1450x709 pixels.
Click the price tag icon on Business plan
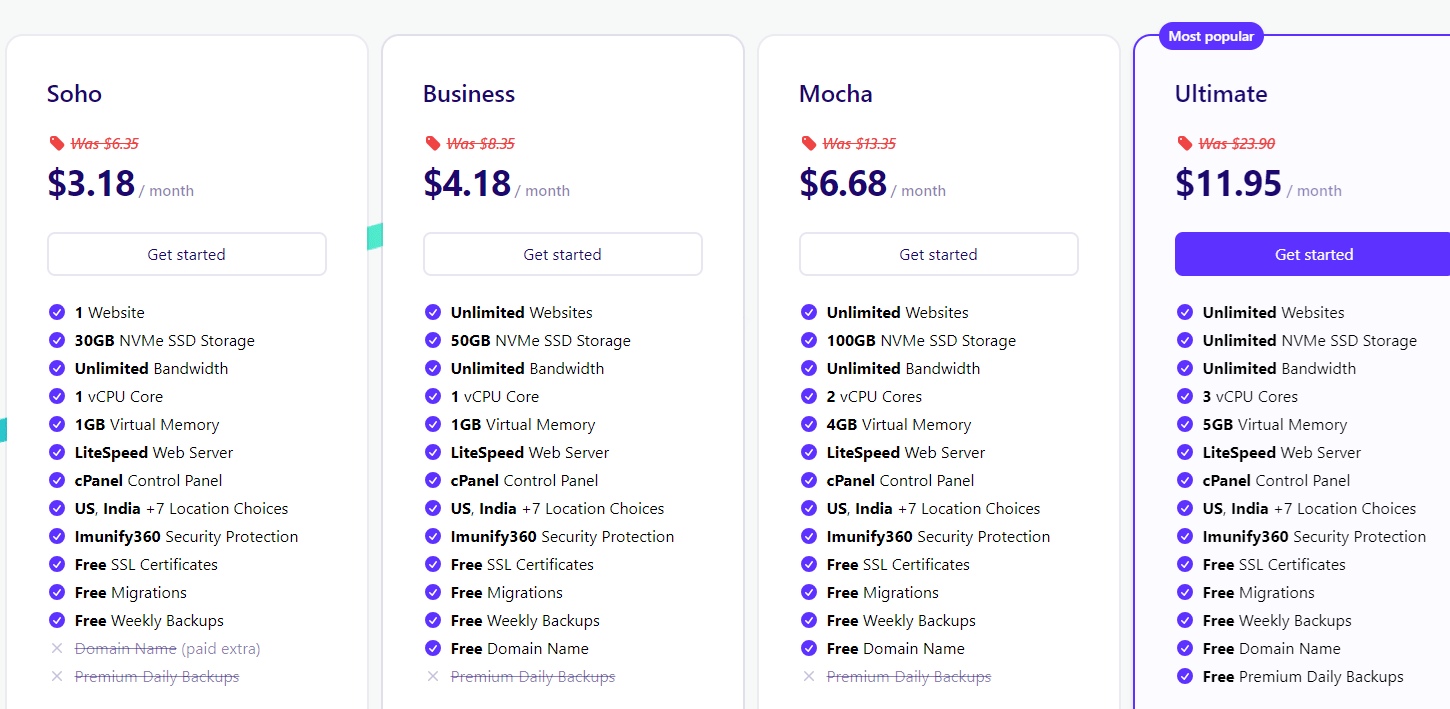pos(433,143)
